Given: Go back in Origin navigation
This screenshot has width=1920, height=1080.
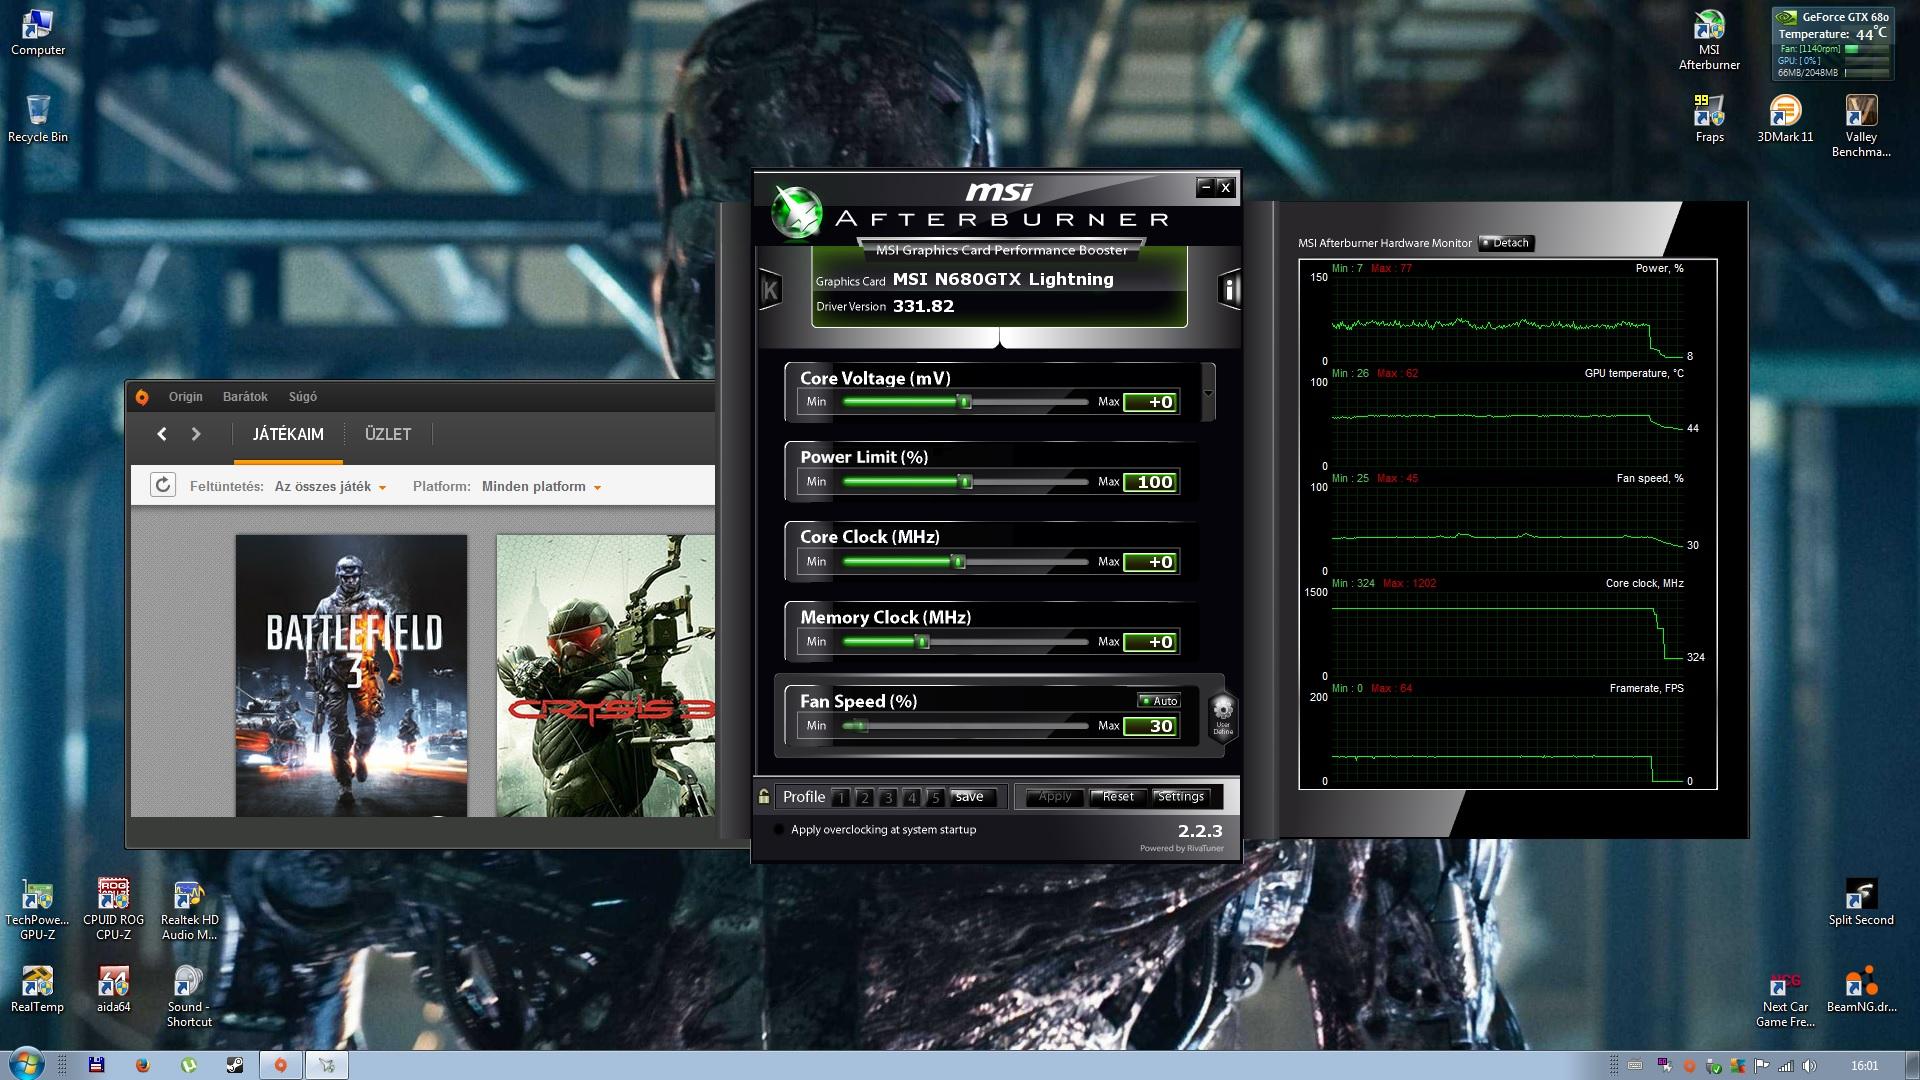Looking at the screenshot, I should [162, 434].
